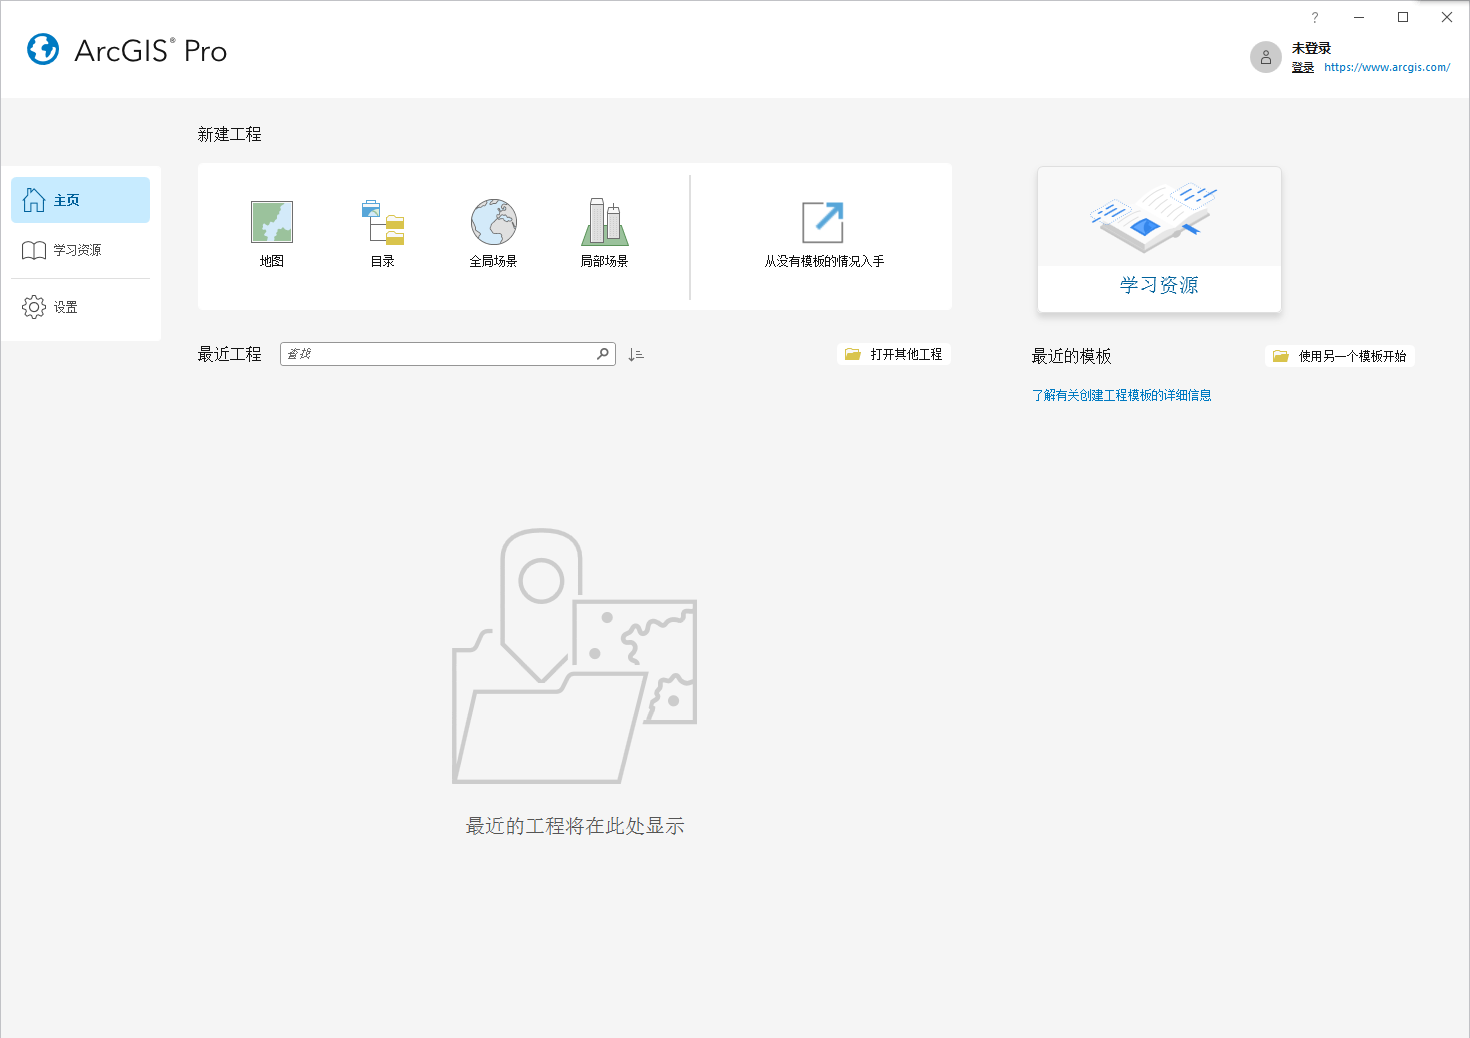This screenshot has height=1038, width=1470.
Task: Open the https://www.arcgis.com/ link
Action: pos(1386,67)
